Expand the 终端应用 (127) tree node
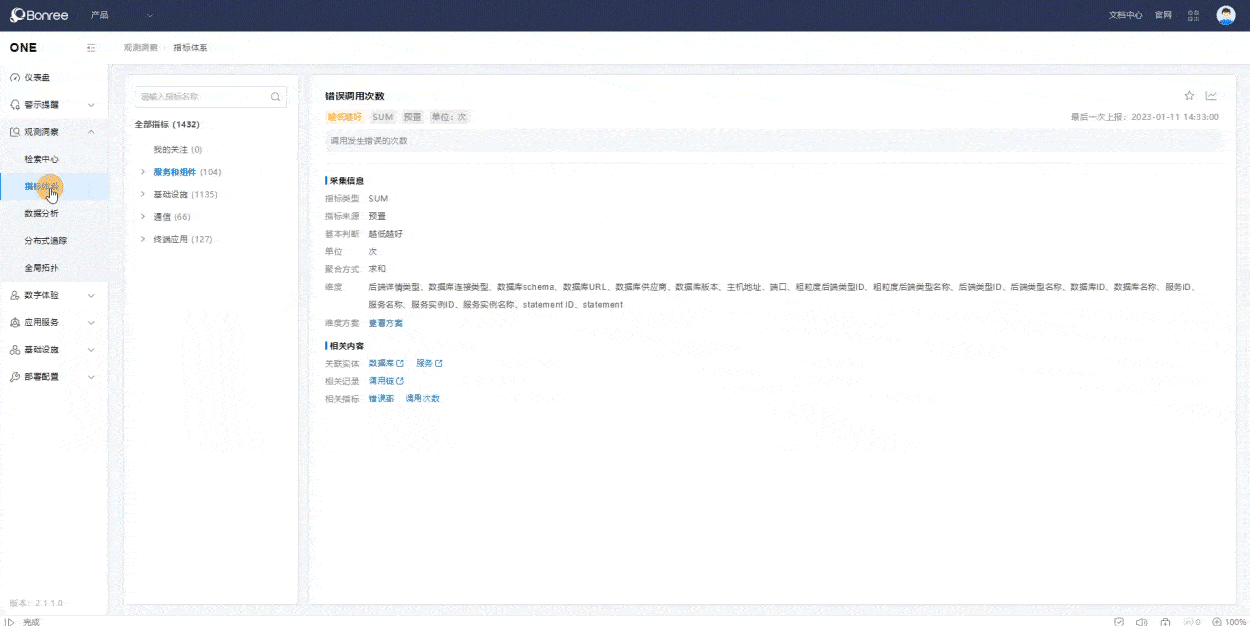Screen dimensions: 1250x626 [x=143, y=239]
